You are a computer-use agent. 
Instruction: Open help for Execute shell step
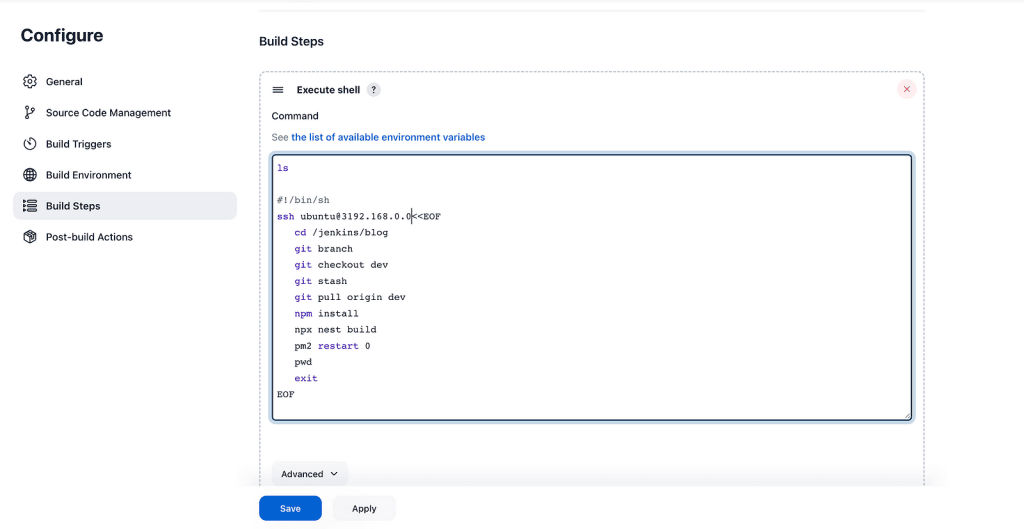[x=373, y=89]
